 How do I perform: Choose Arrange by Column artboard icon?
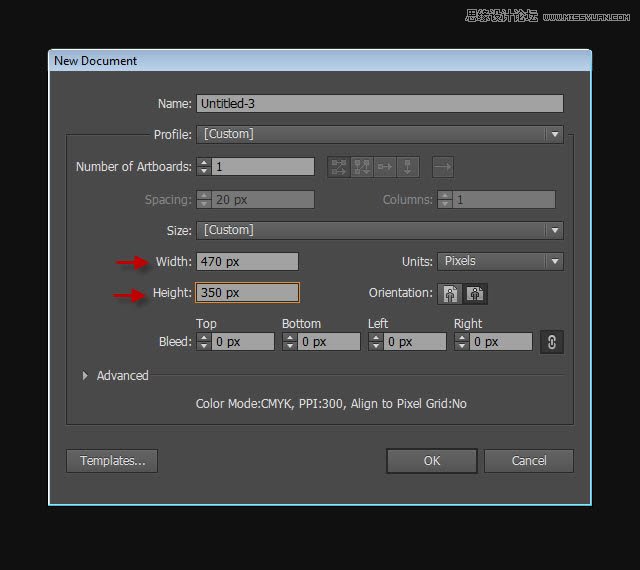point(408,167)
